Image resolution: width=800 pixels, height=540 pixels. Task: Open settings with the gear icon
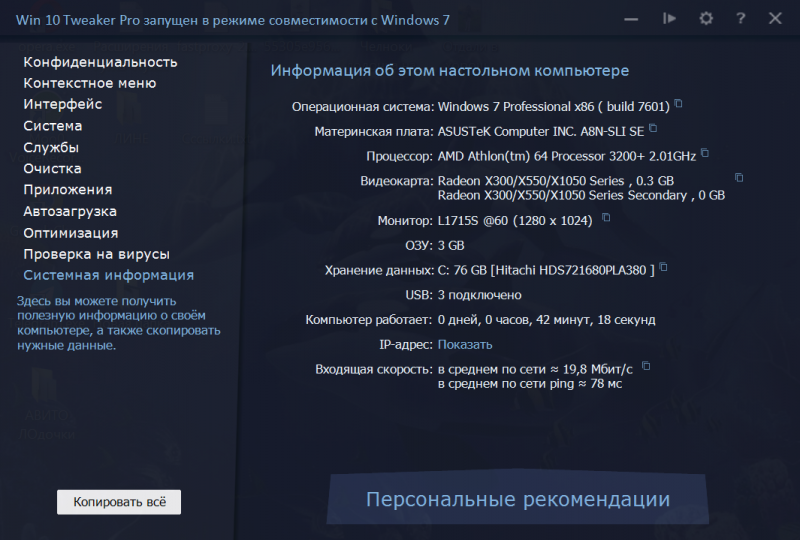706,18
